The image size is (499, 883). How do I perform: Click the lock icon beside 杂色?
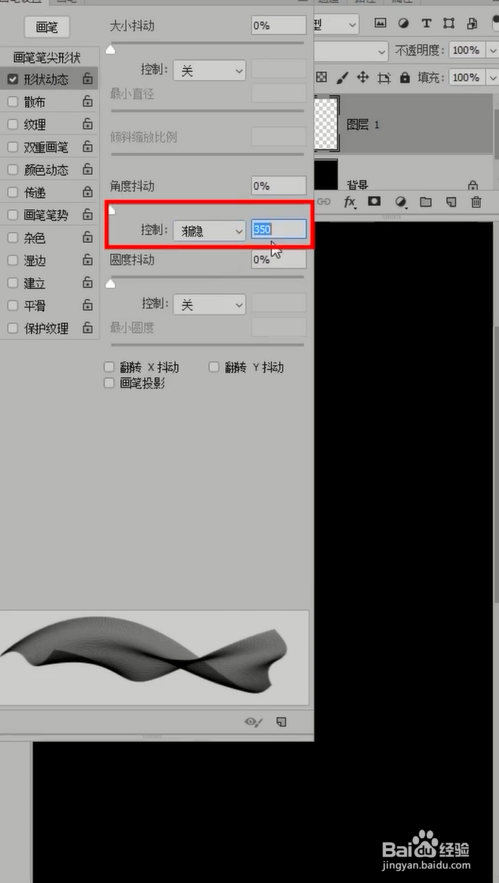[x=87, y=237]
